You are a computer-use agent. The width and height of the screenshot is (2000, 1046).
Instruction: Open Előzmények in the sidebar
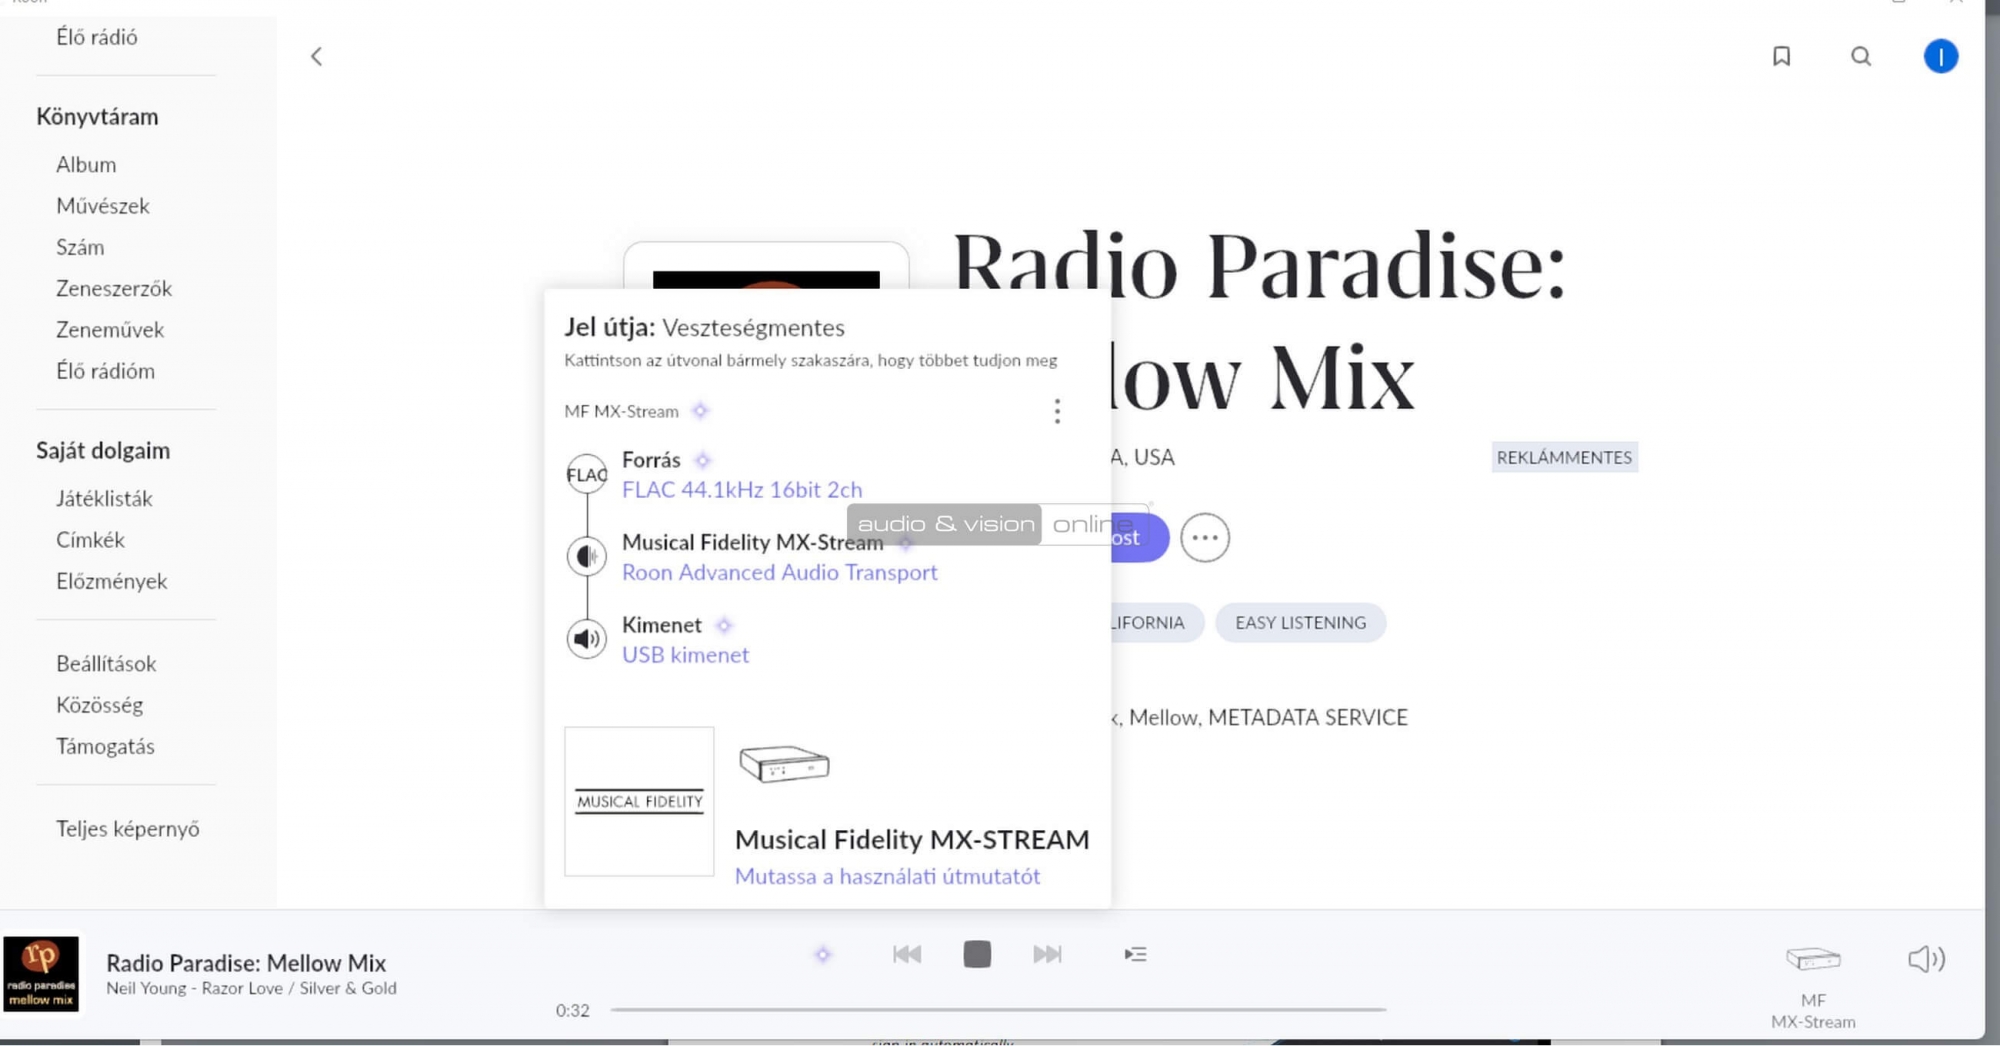[x=112, y=581]
